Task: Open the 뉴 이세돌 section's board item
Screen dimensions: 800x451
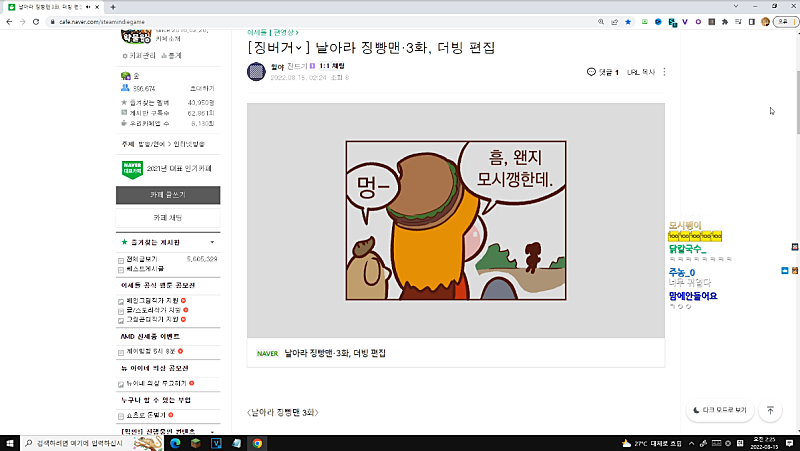Action: [157, 383]
